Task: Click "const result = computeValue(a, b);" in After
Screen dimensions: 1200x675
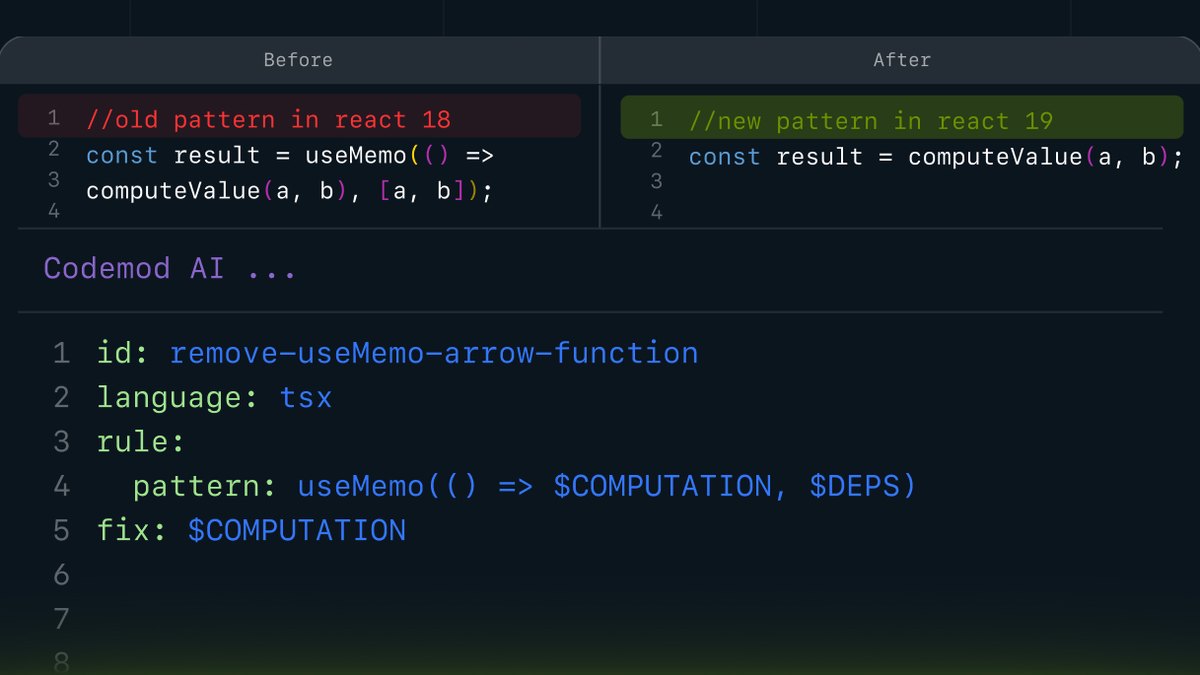Action: pos(936,157)
